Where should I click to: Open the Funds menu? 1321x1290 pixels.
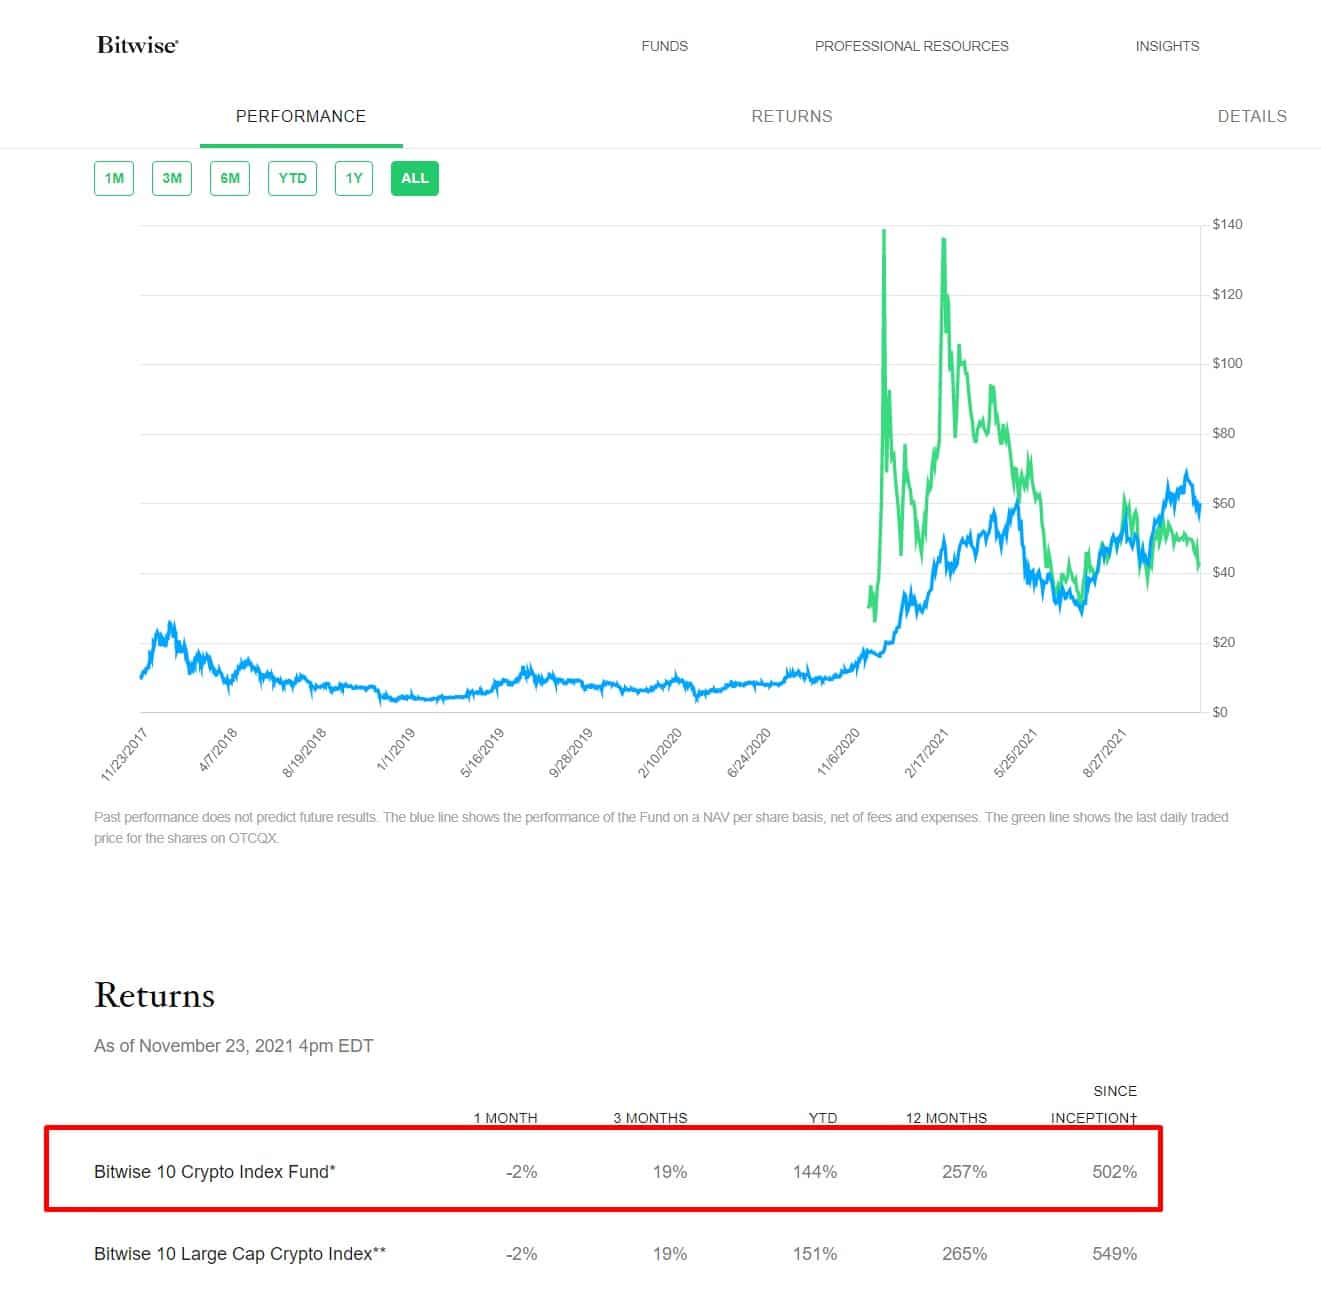(664, 46)
